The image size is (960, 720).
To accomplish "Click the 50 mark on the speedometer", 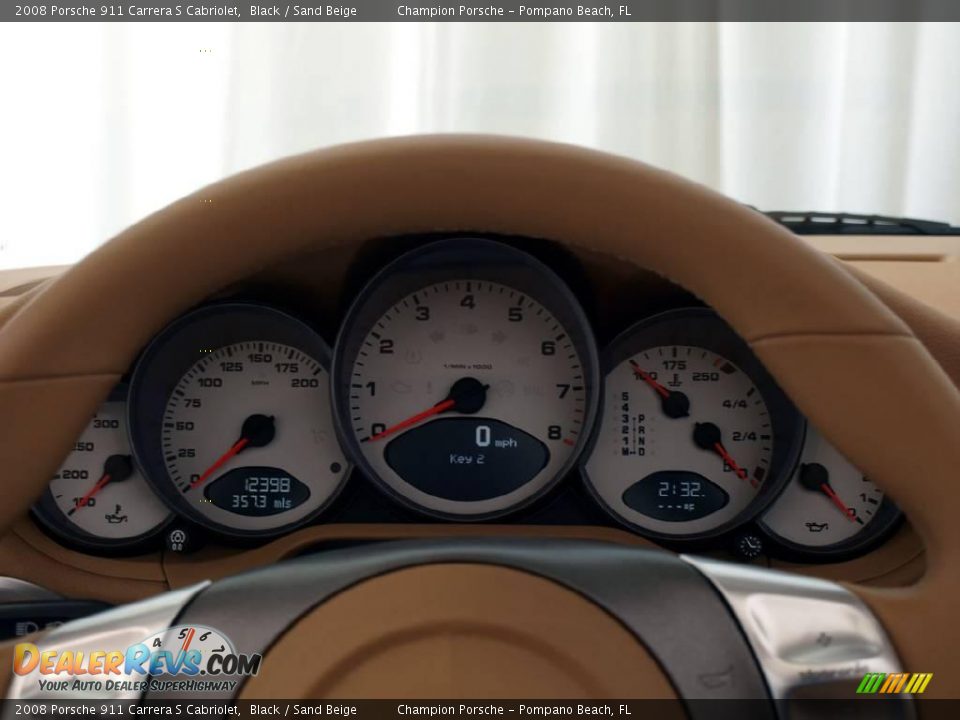I will point(184,426).
